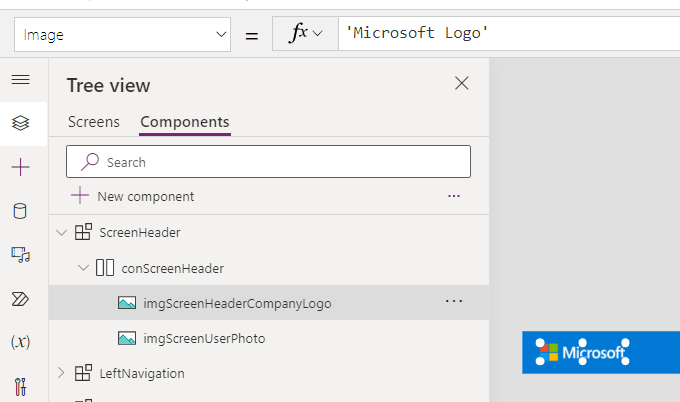Viewport: 680px width, 402px height.
Task: Click the Insert plus icon in sidebar
Action: coord(20,167)
